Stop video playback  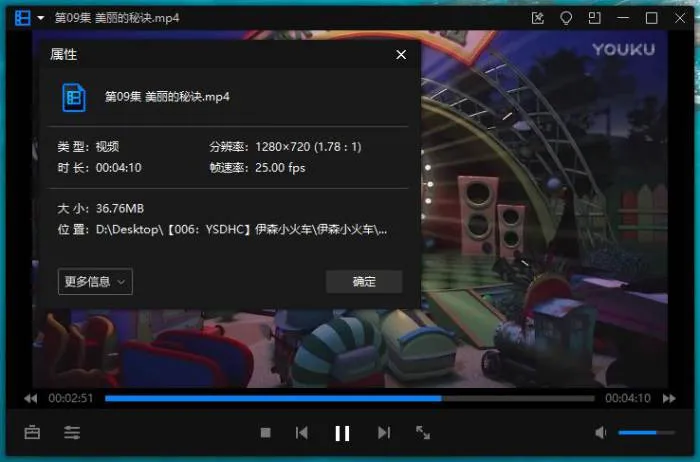(266, 433)
